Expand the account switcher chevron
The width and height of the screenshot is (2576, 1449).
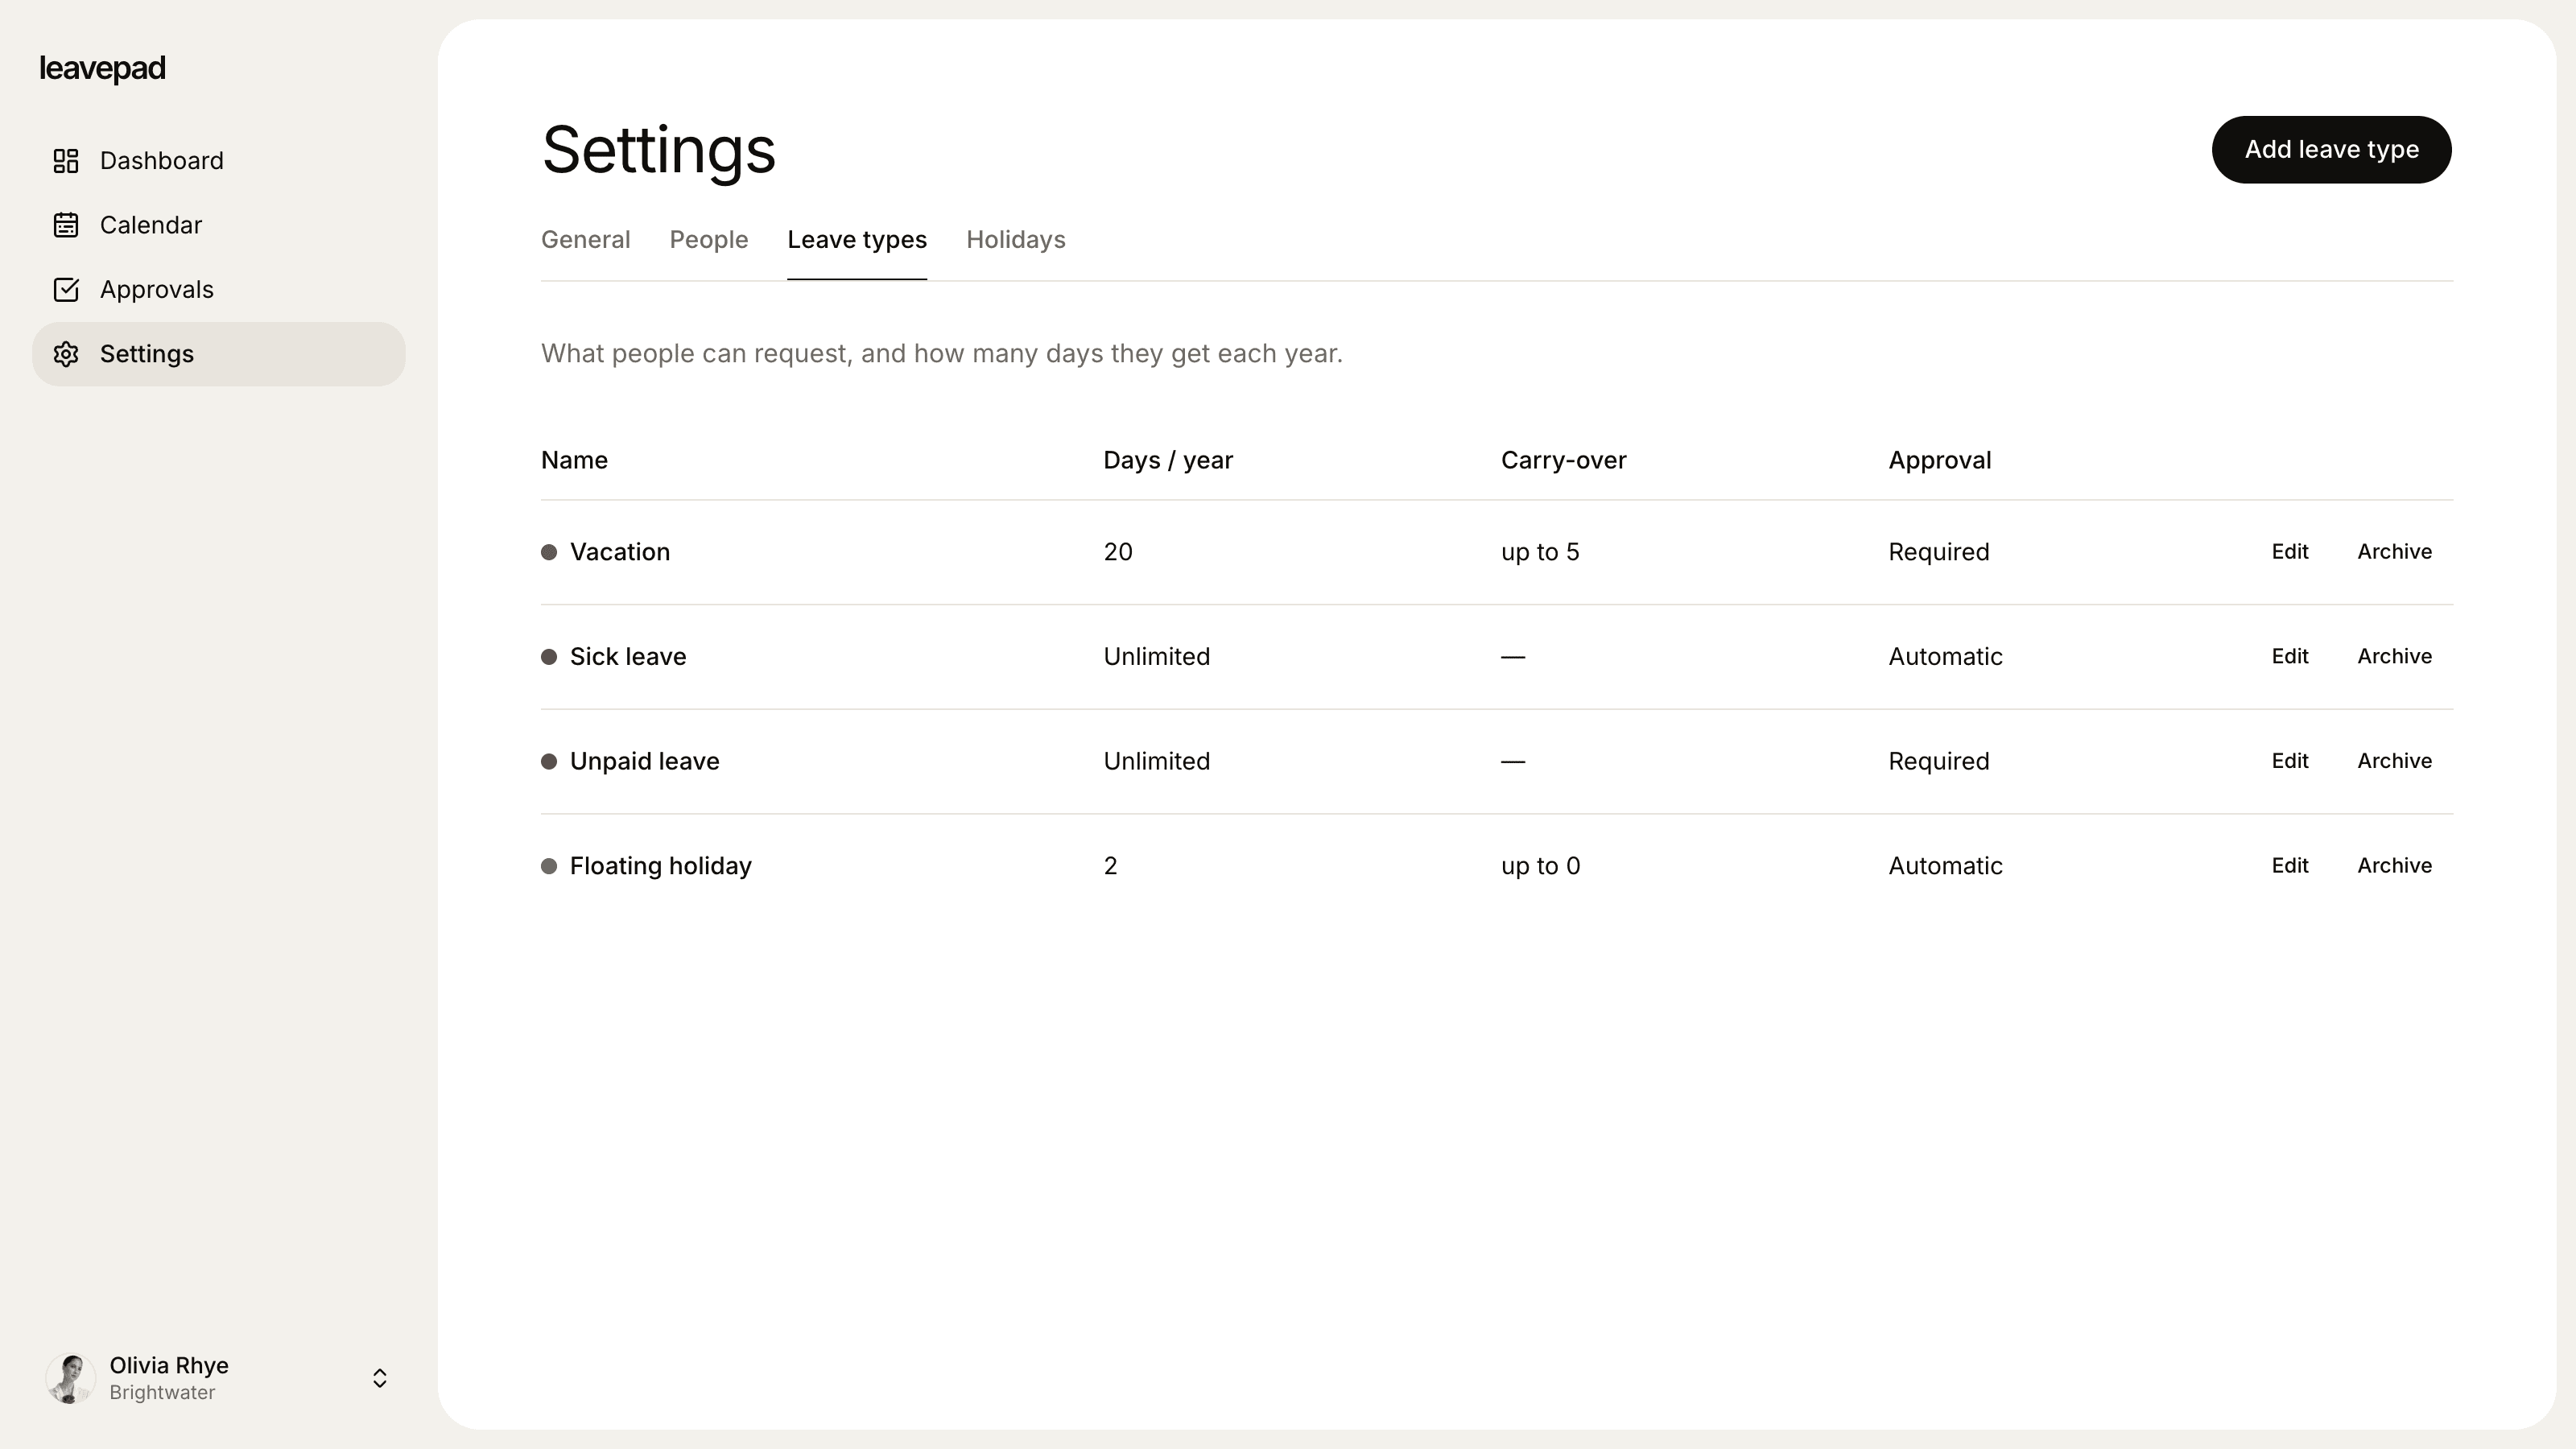coord(380,1378)
